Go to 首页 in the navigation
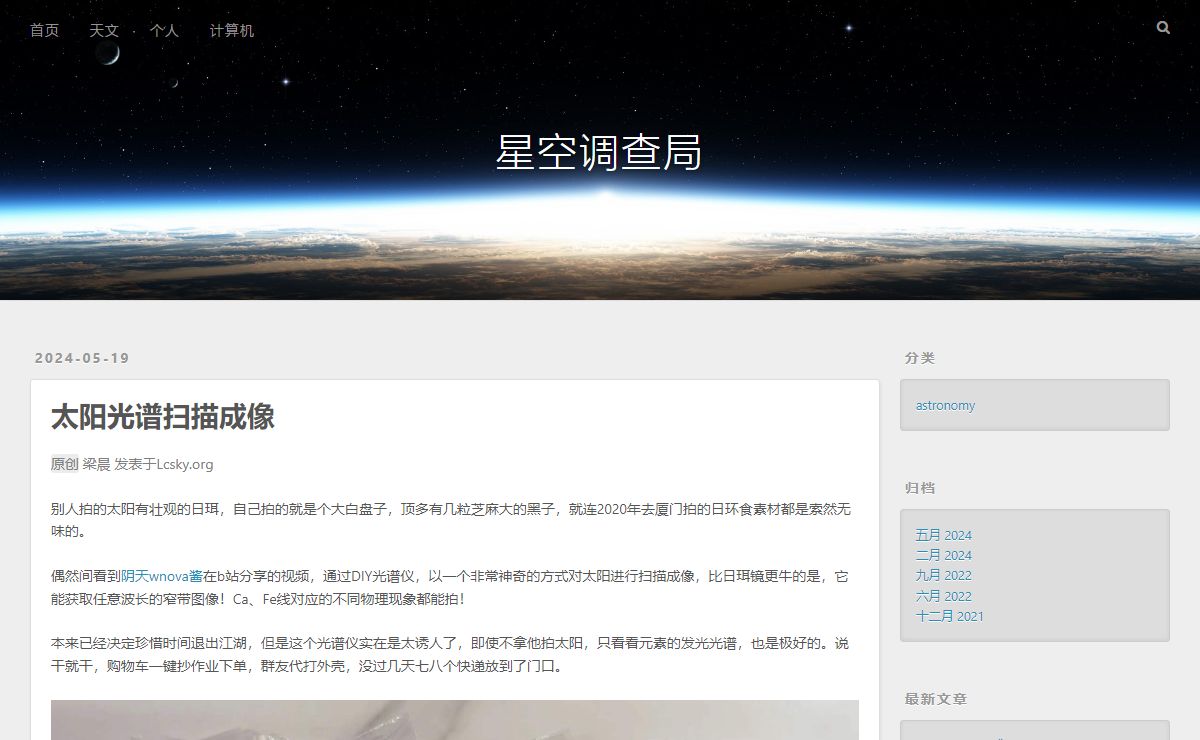Image resolution: width=1200 pixels, height=740 pixels. (44, 30)
